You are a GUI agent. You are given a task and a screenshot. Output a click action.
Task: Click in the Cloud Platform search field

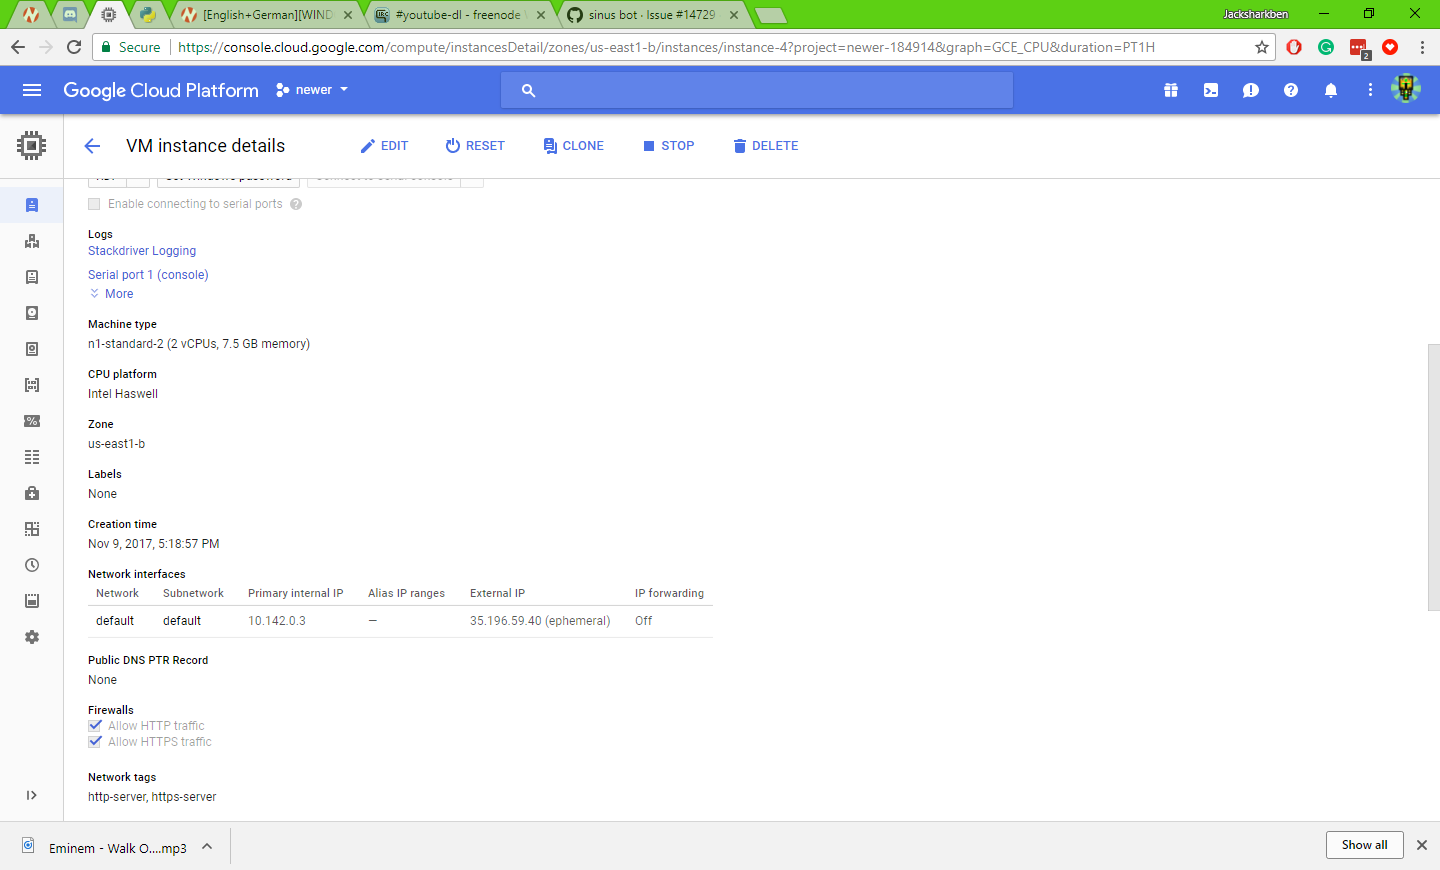(x=757, y=90)
